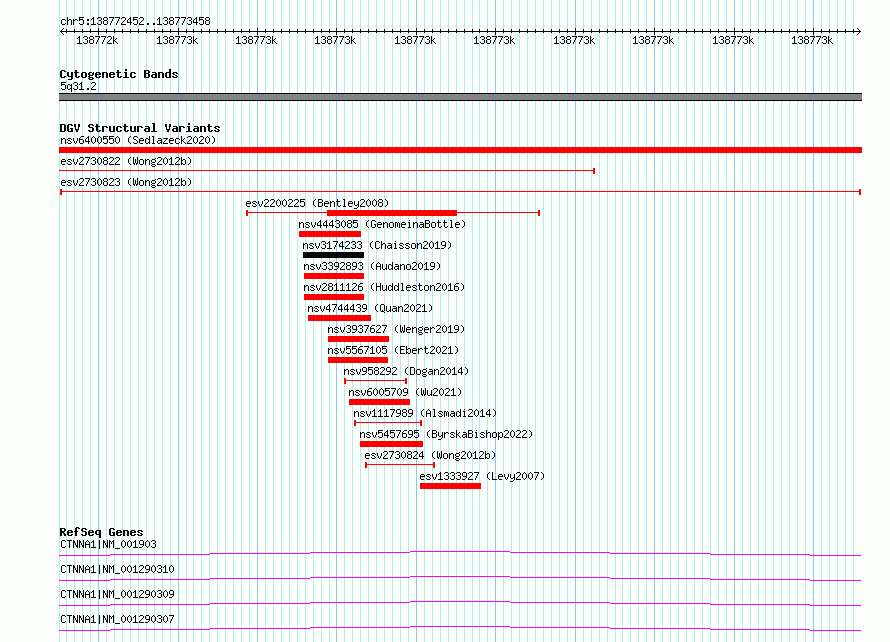Image resolution: width=890 pixels, height=642 pixels.
Task: Click the magenta line of CTNNA1|NM_001903
Action: pyautogui.click(x=460, y=553)
